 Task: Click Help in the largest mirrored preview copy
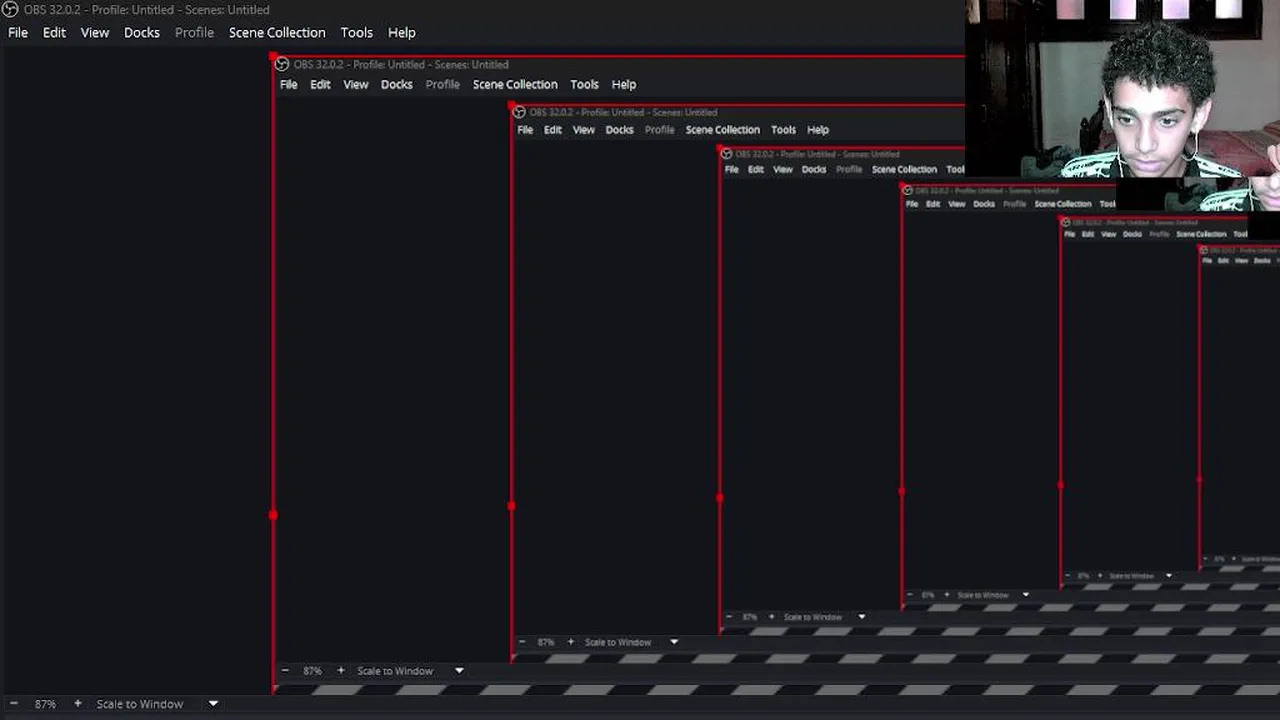point(624,84)
